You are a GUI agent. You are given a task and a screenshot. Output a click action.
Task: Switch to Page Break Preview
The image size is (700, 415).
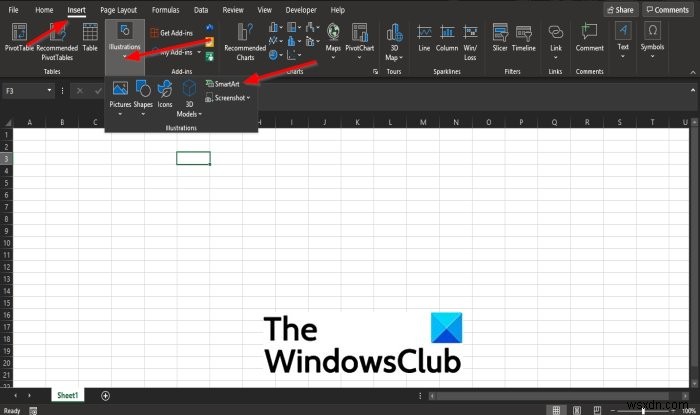pyautogui.click(x=597, y=410)
